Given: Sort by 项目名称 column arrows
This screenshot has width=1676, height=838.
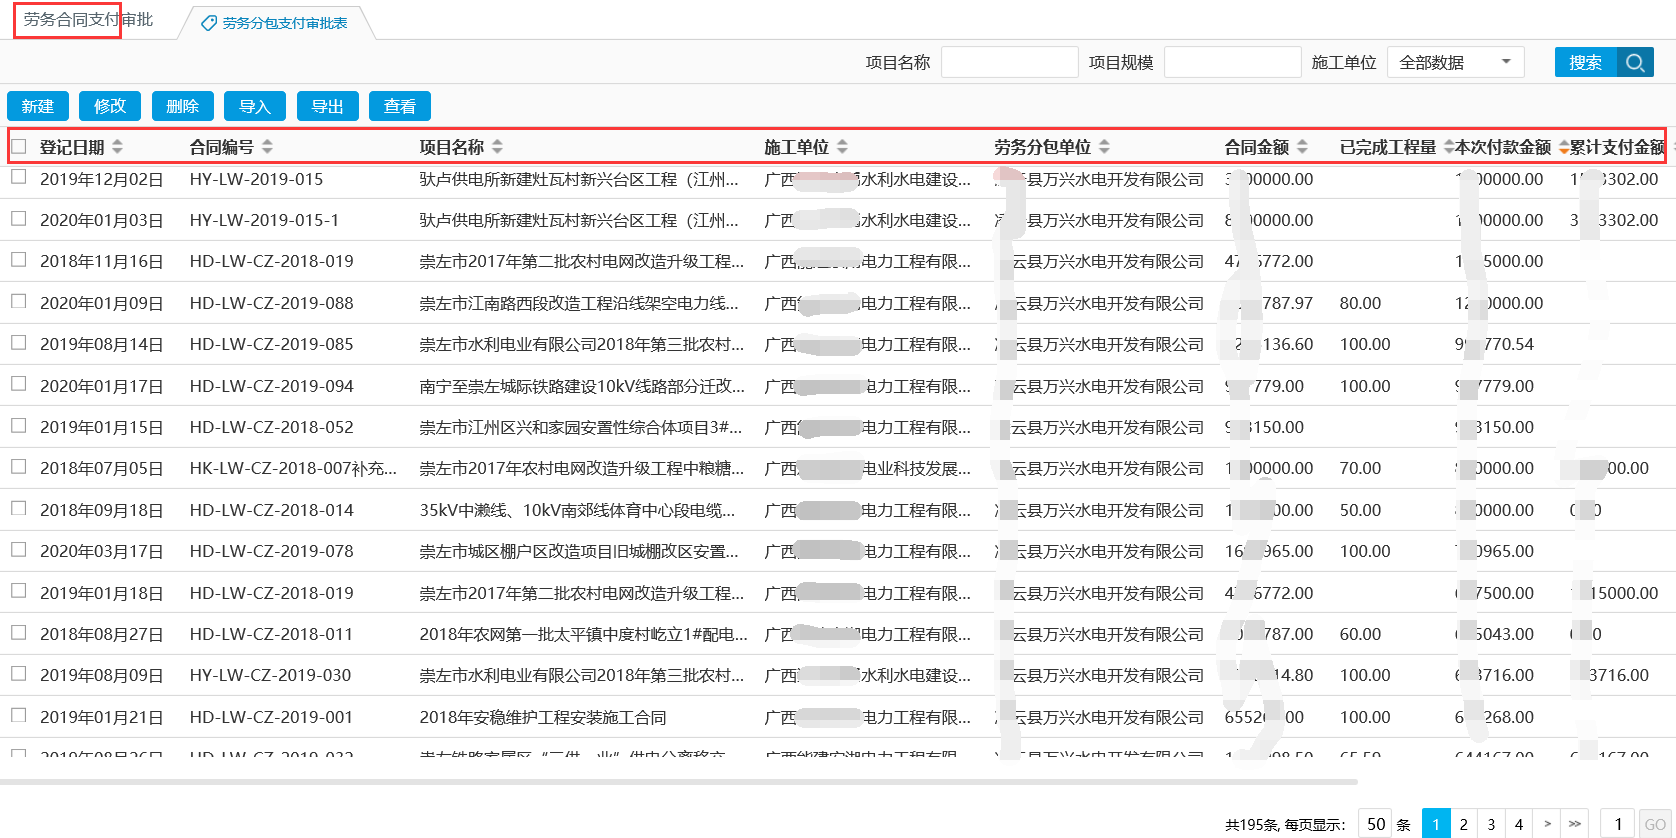Looking at the screenshot, I should (497, 147).
